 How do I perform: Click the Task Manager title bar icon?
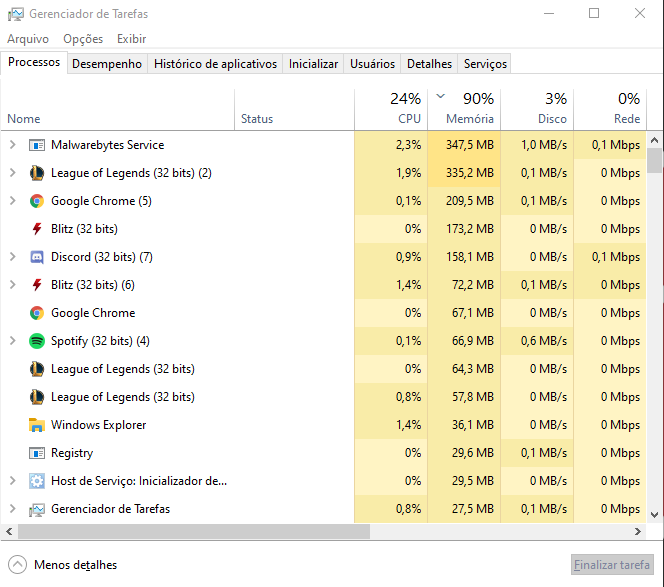16,14
